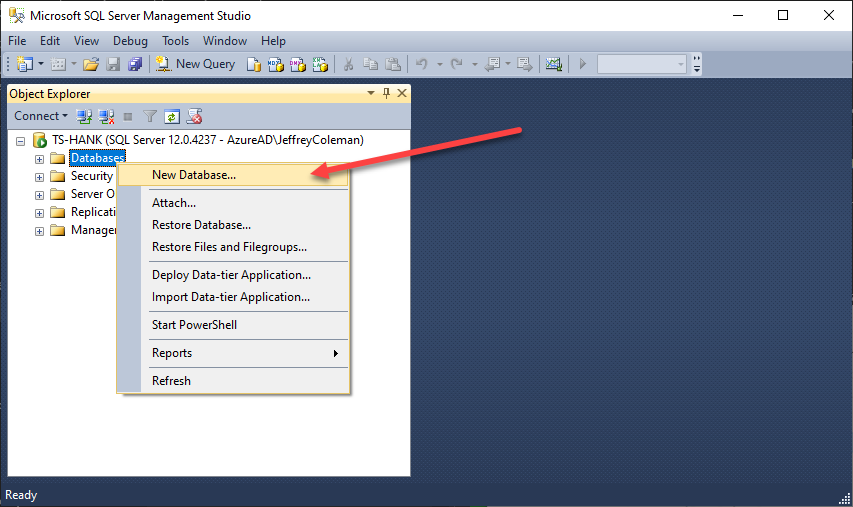
Task: Choose Start PowerShell from context menu
Action: tap(233, 325)
